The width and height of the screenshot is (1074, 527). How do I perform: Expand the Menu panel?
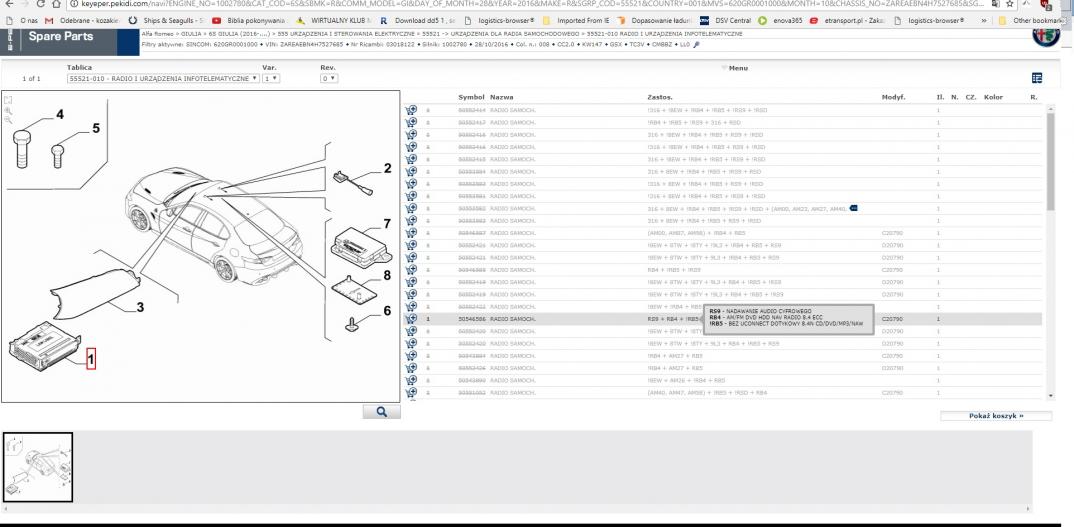pos(733,68)
